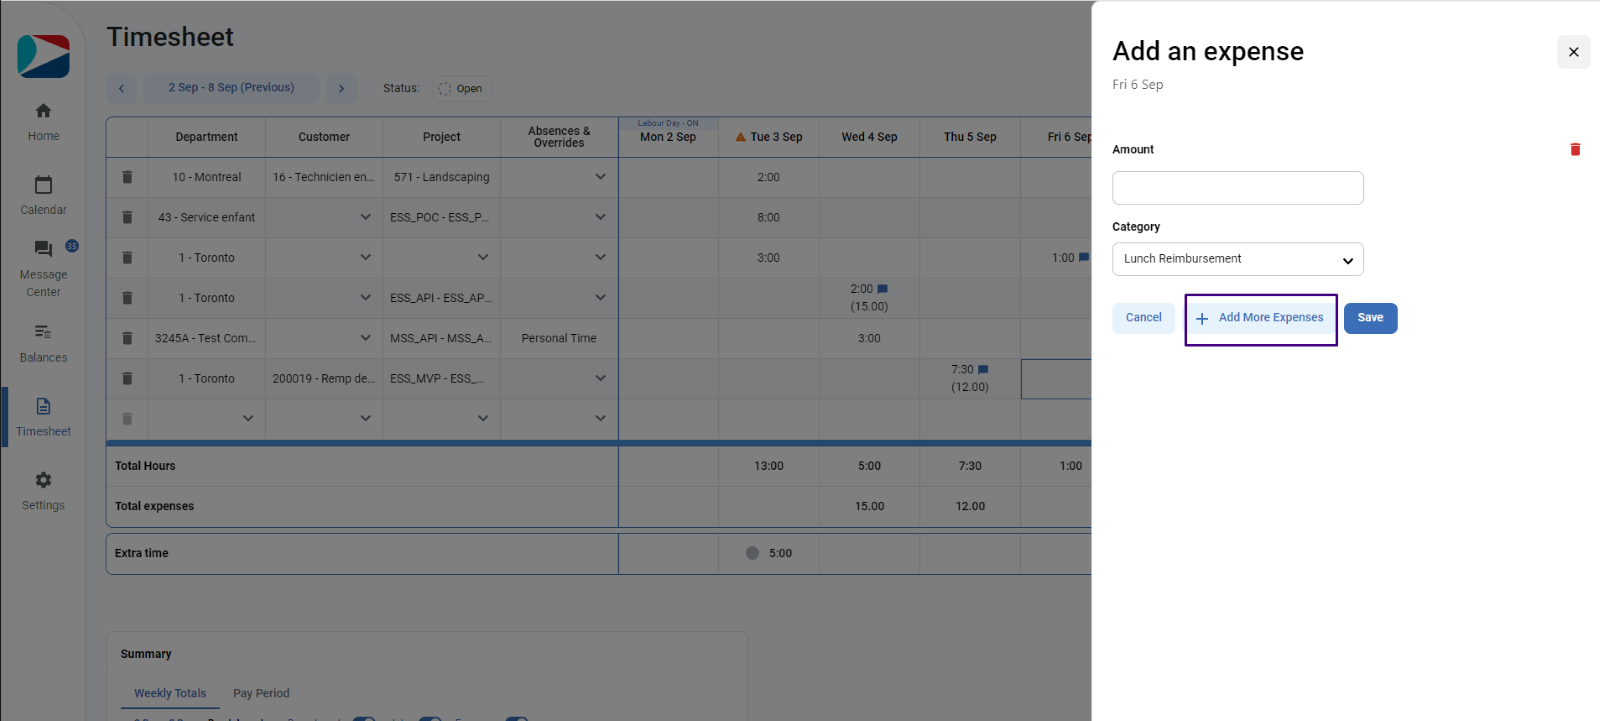Delete the 43 - Service enfant row
Viewport: 1600px width, 721px height.
(127, 217)
